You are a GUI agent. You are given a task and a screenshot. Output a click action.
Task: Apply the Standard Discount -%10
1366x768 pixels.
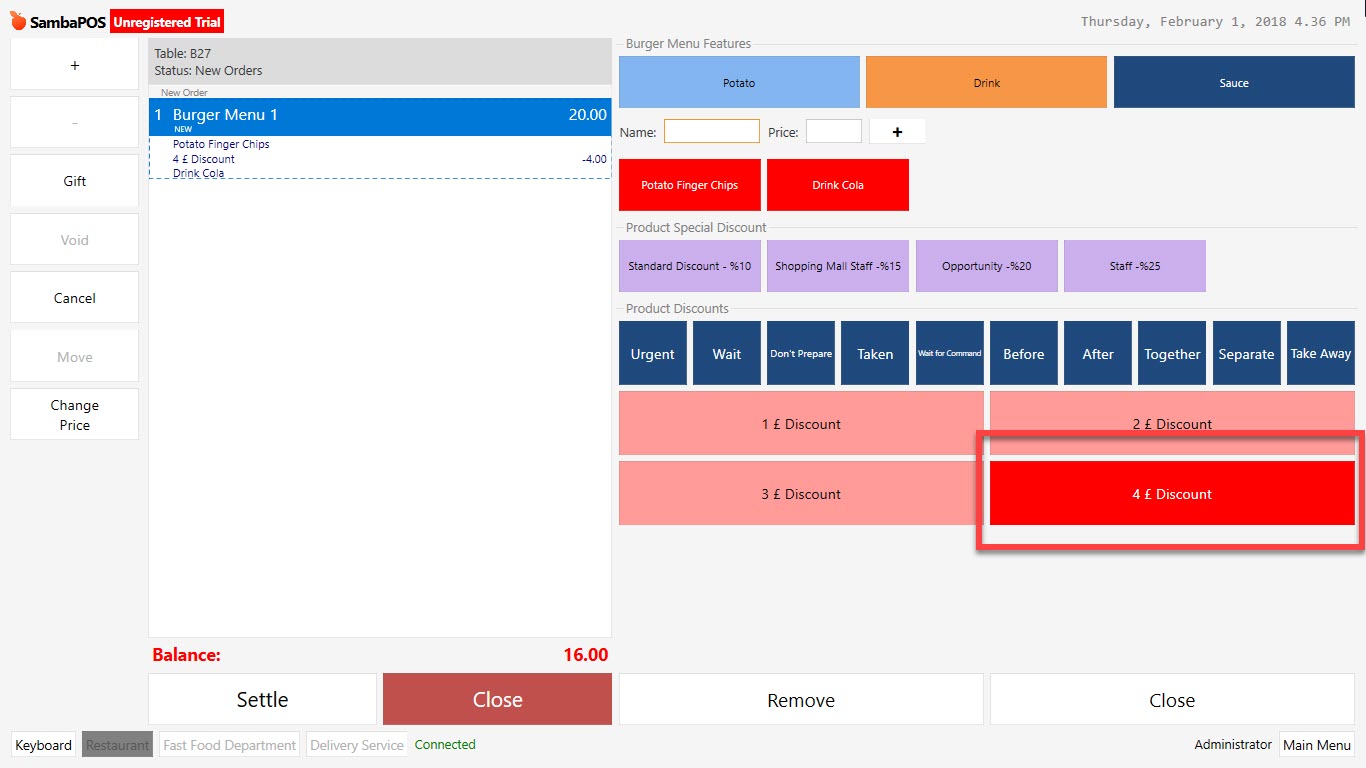(x=689, y=265)
